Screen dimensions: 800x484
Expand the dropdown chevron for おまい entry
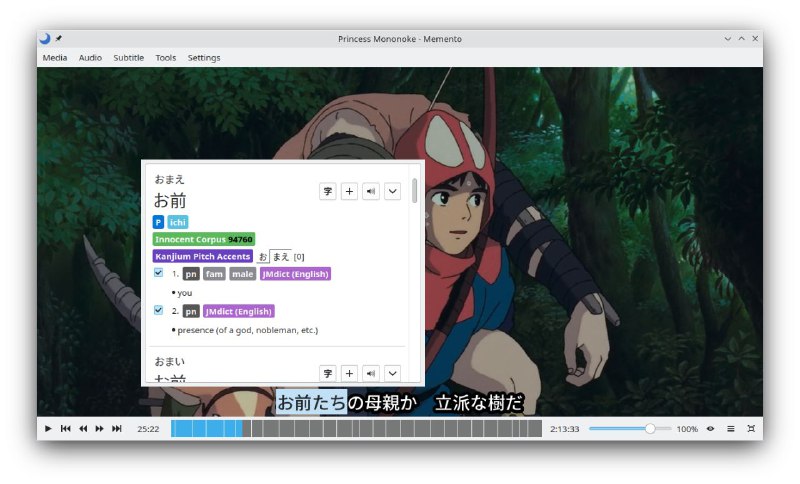click(x=393, y=373)
